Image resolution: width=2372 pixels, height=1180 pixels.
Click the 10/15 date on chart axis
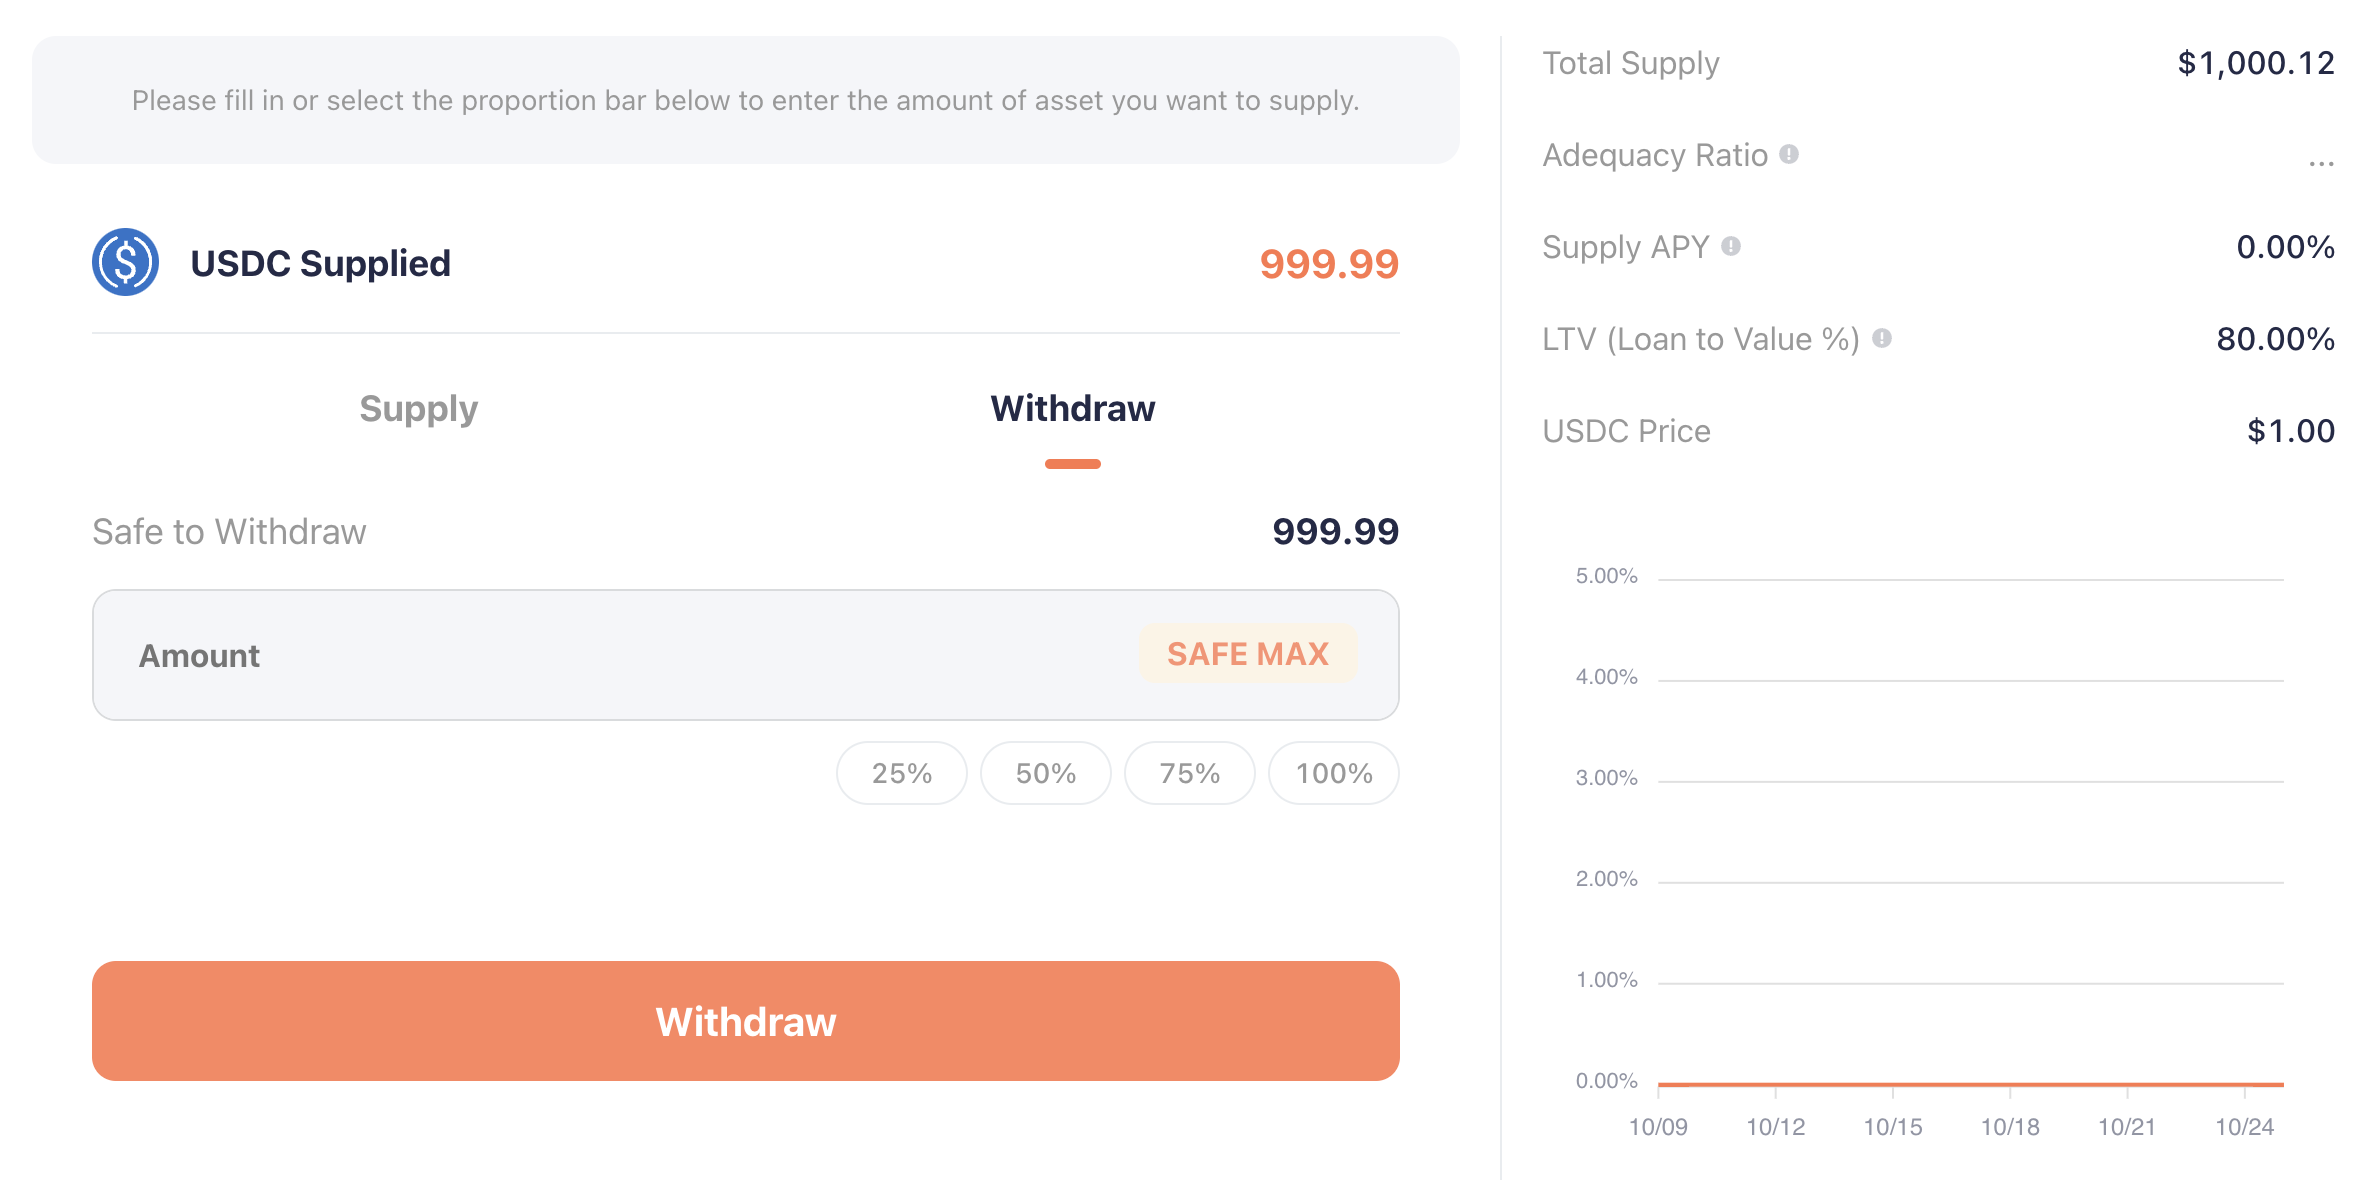1892,1127
